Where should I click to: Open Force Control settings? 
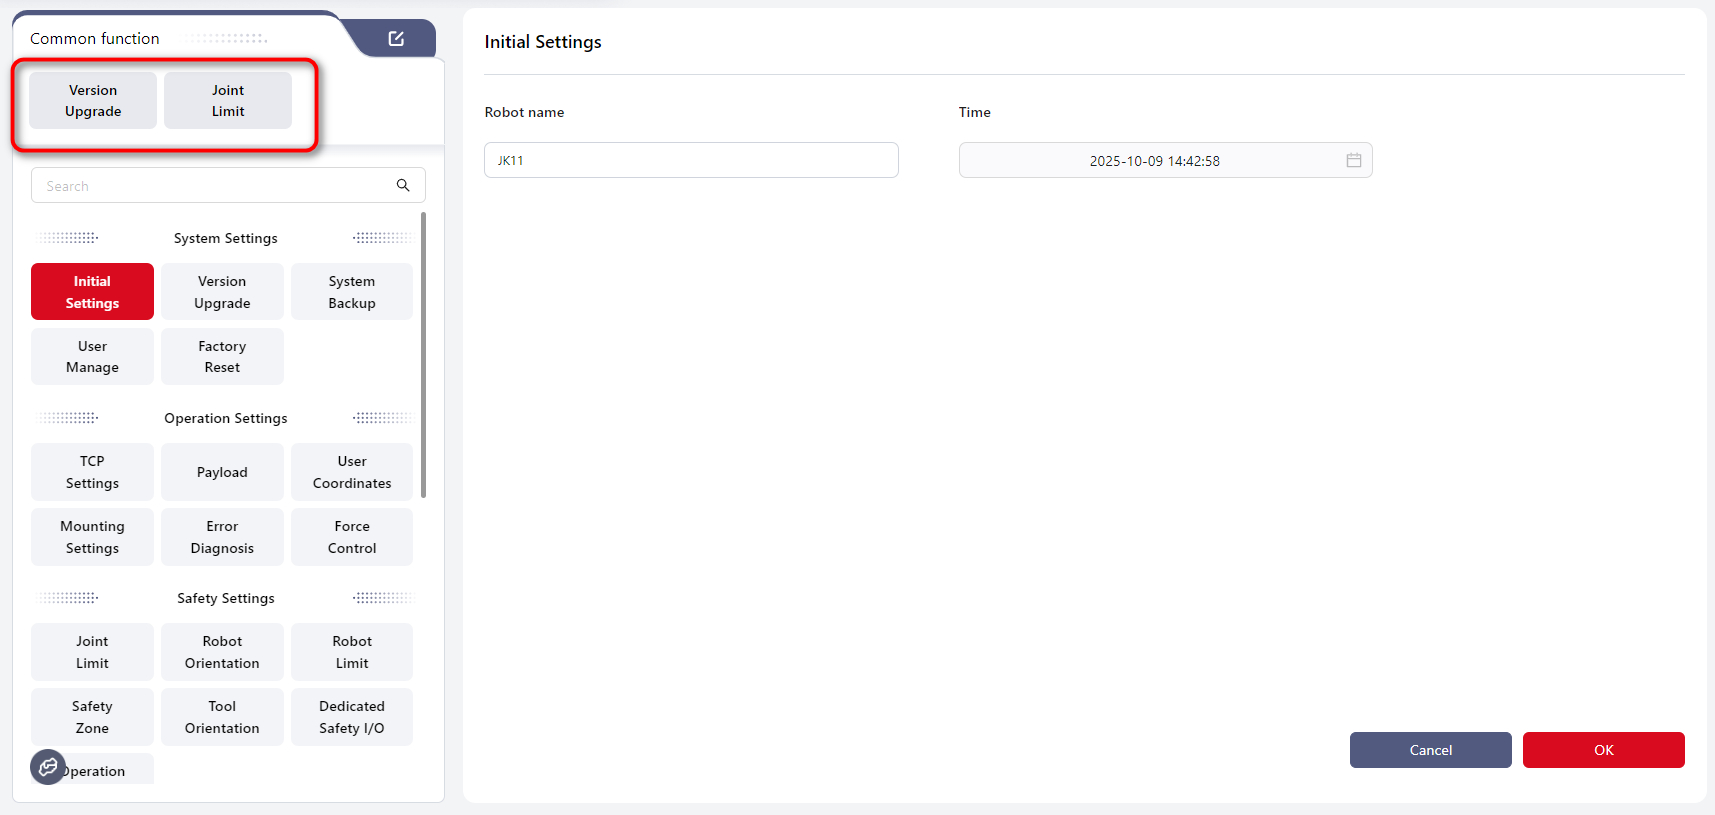[x=352, y=537]
